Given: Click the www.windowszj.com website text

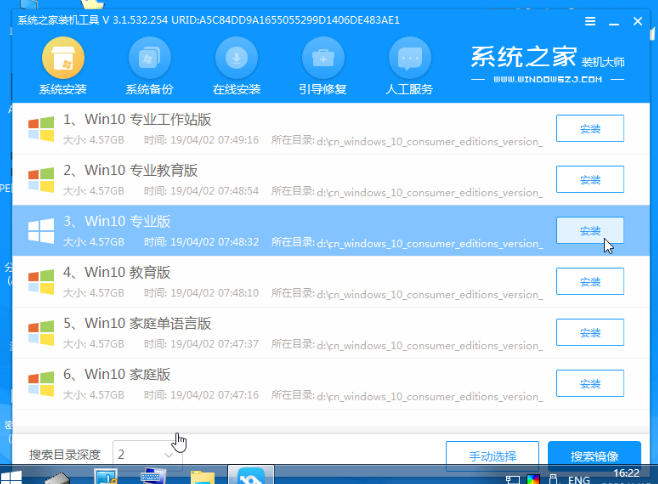Looking at the screenshot, I should [x=548, y=79].
